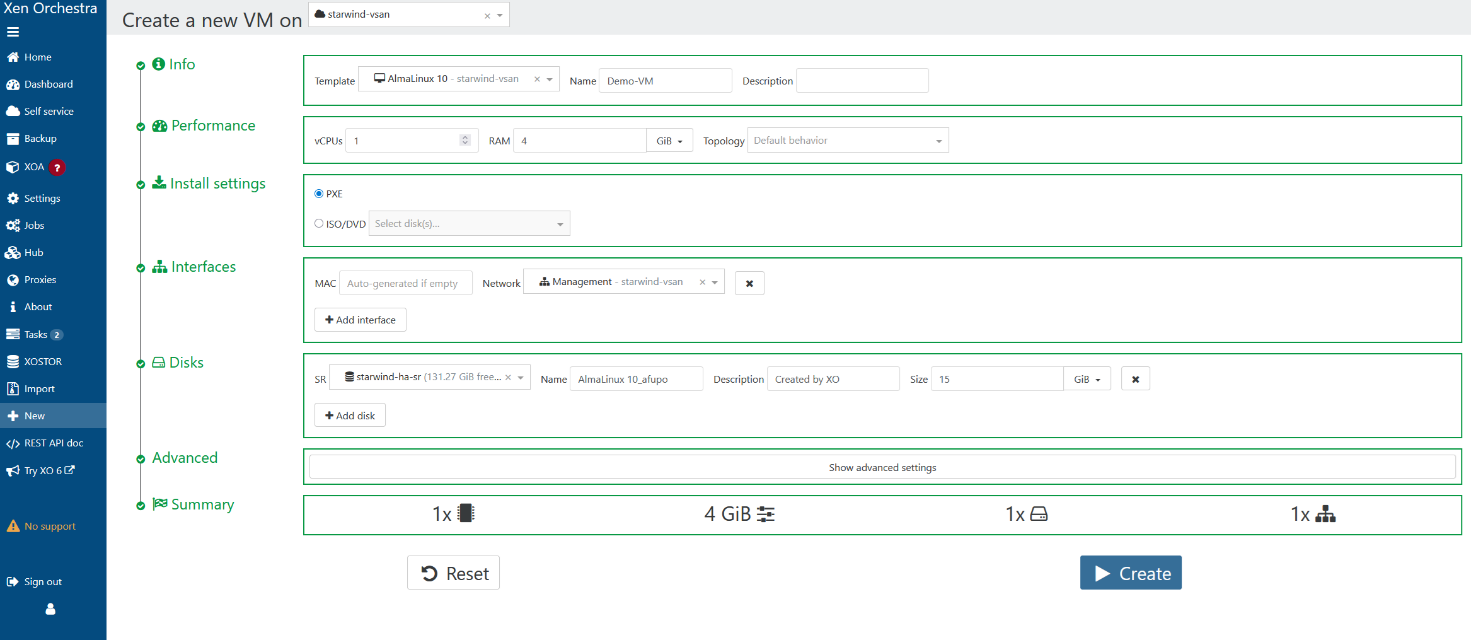Click the red XOA notification badge
1471x640 pixels.
[x=57, y=167]
